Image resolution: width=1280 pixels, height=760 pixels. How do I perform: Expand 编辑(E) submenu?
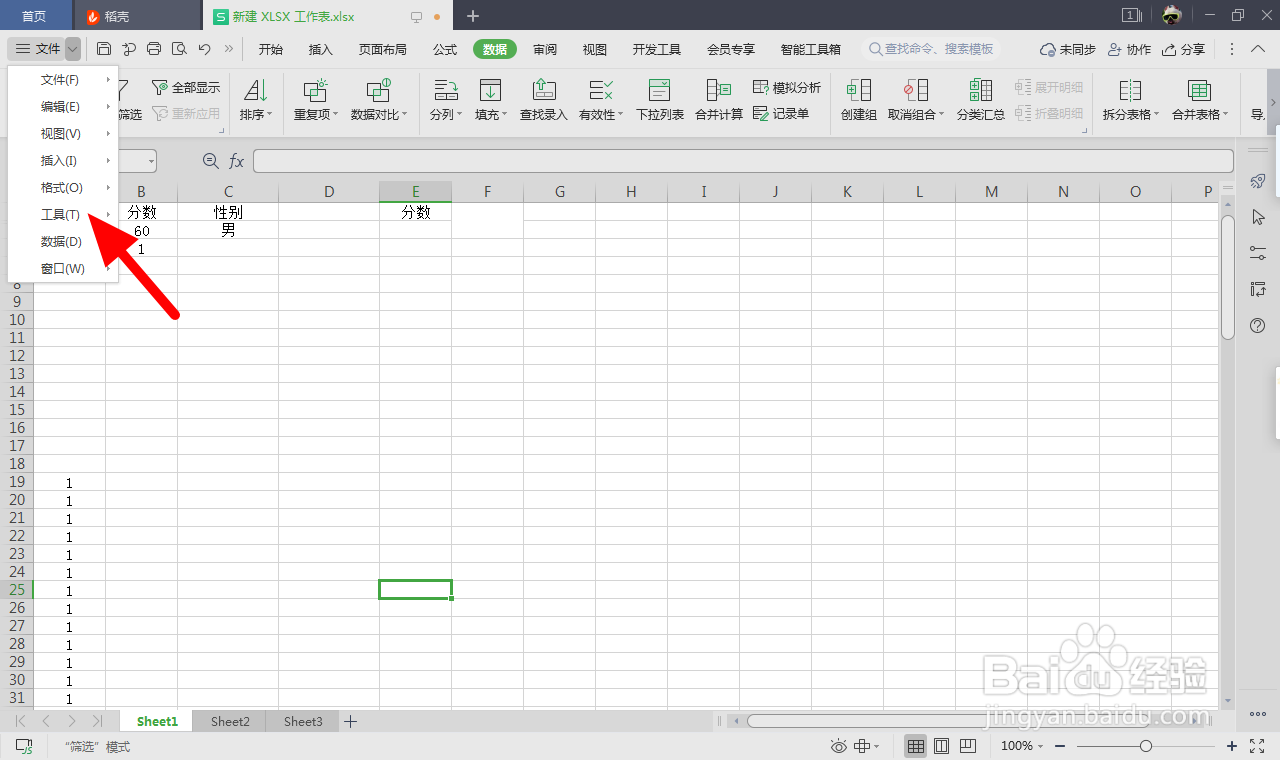[63, 106]
